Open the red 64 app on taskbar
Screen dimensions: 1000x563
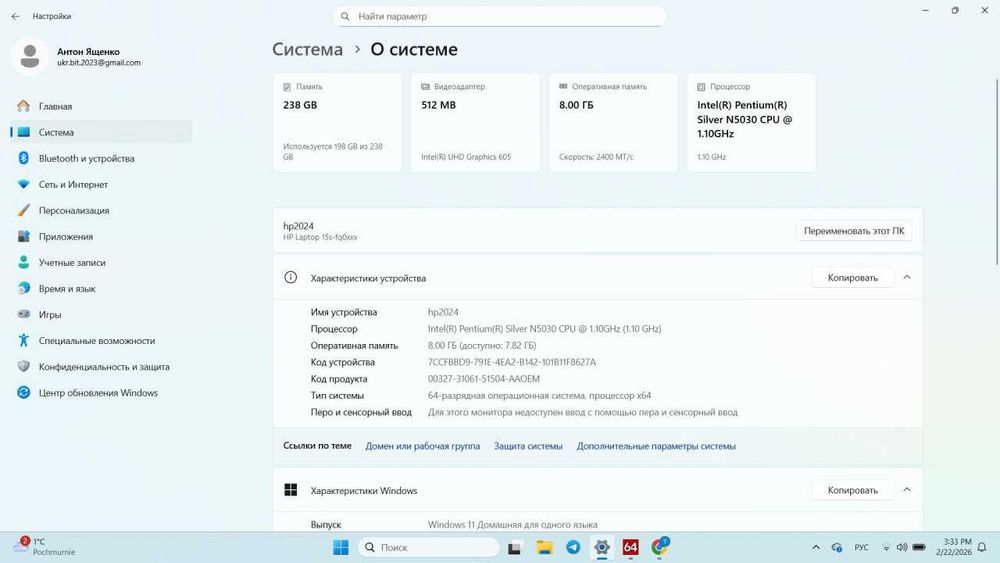click(x=631, y=547)
